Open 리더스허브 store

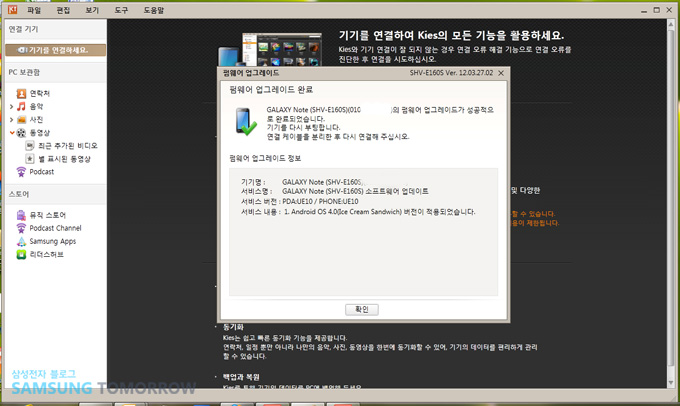46,255
